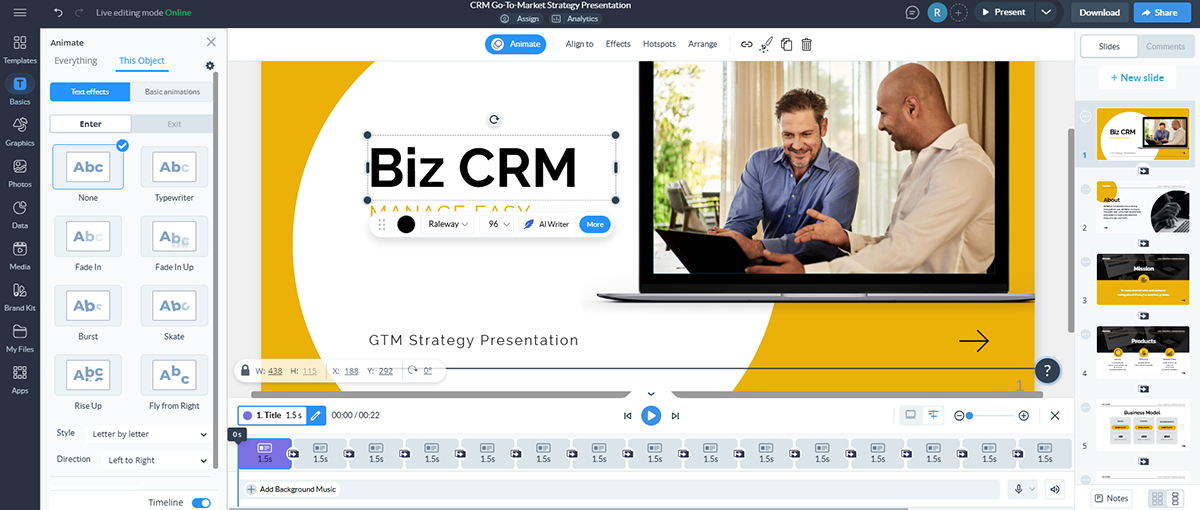Click the Download button
Image resolution: width=1200 pixels, height=510 pixels.
1099,13
